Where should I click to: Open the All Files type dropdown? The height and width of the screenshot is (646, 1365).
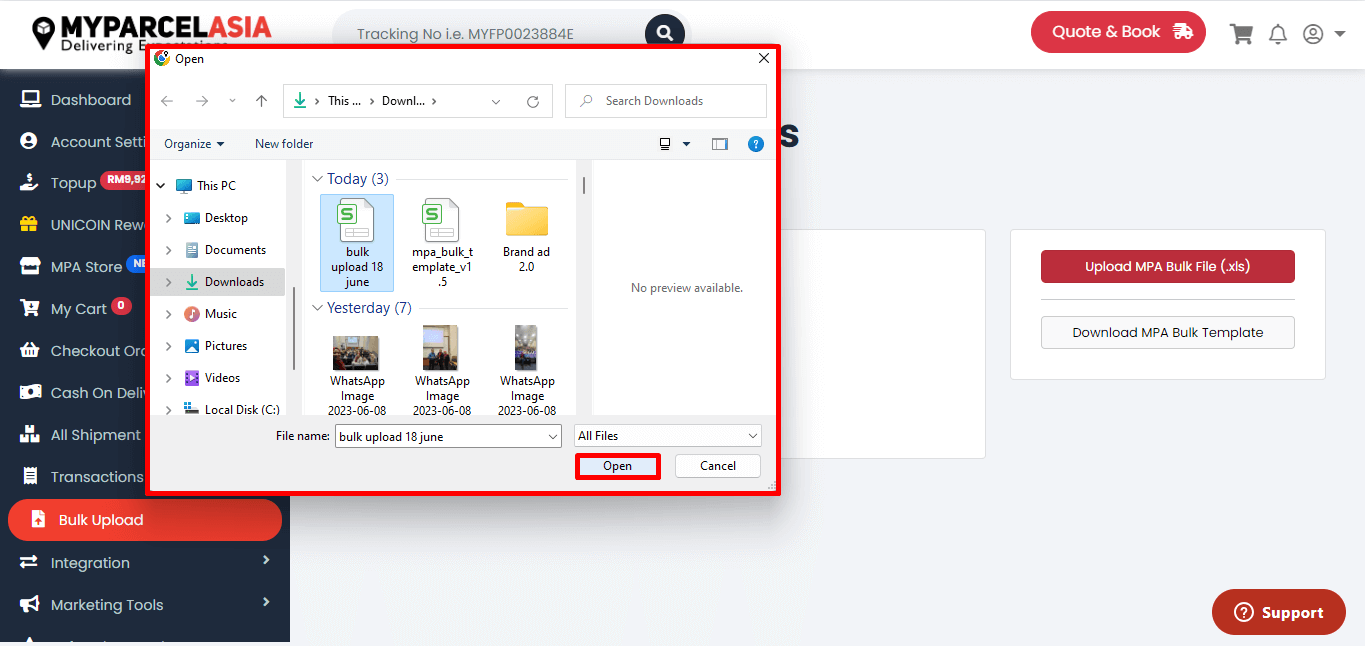668,436
